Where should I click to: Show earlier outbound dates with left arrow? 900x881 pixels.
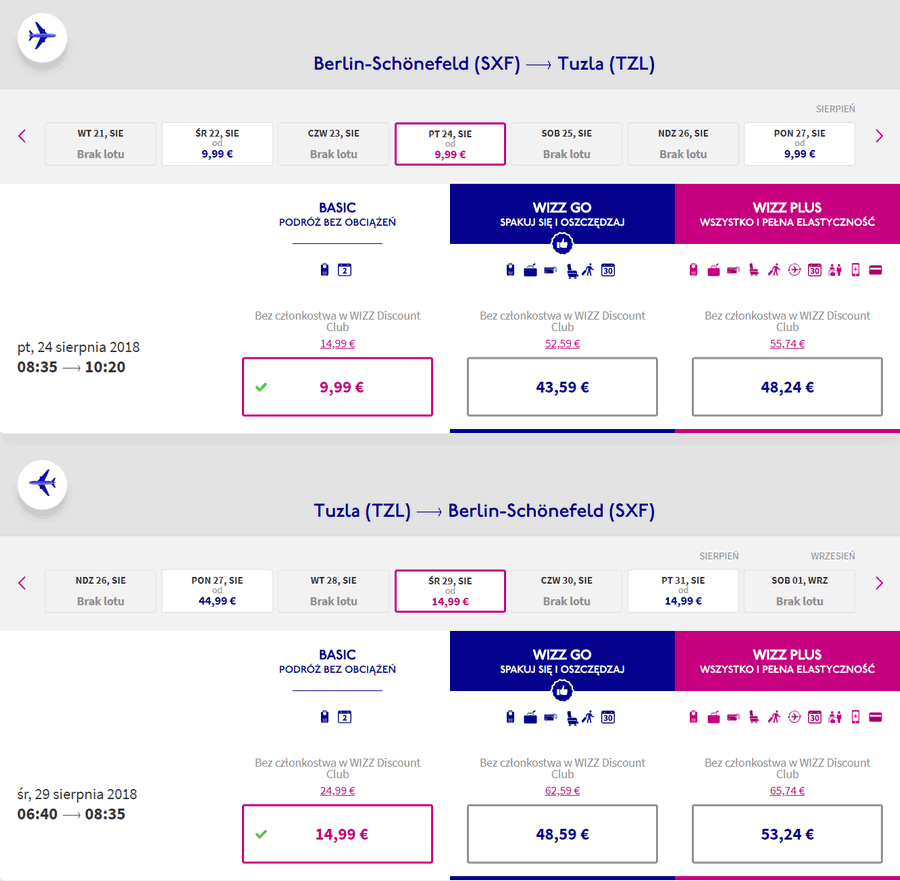(x=22, y=136)
